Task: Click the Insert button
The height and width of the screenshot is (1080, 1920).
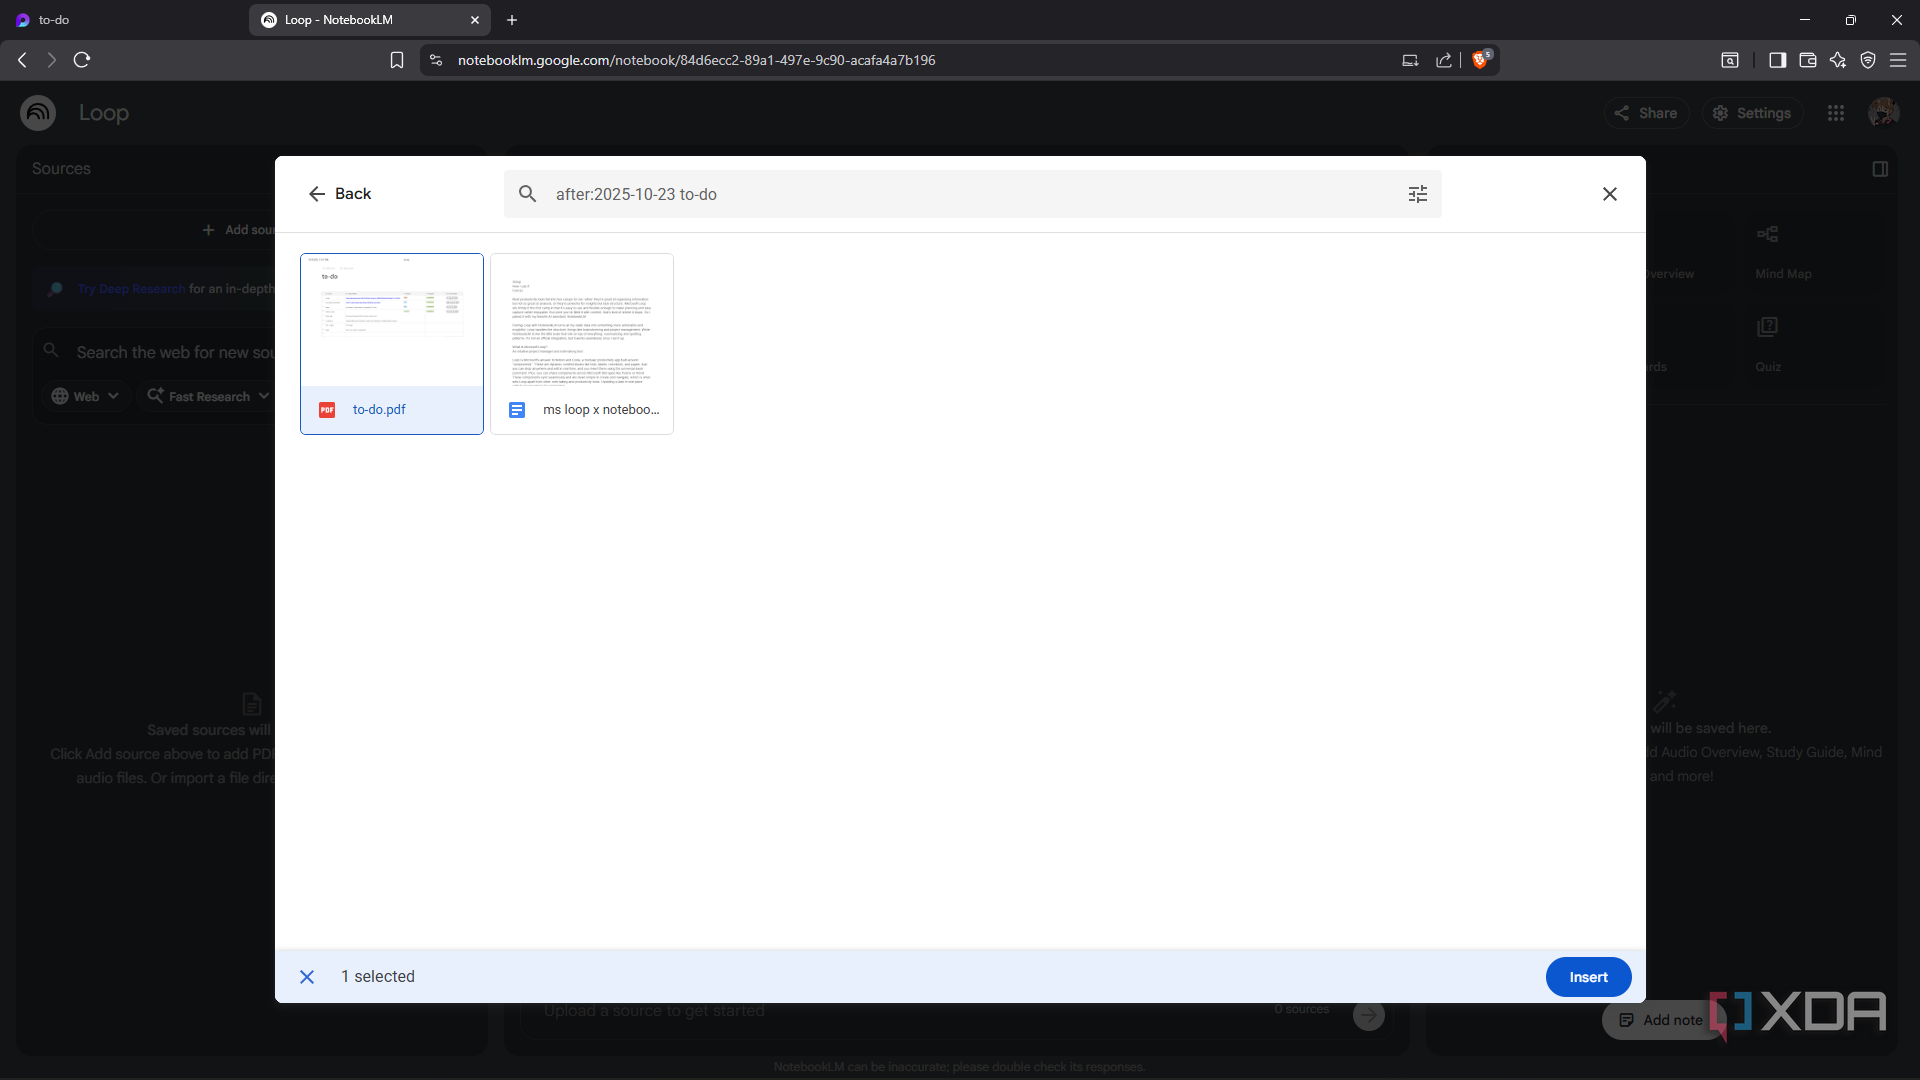Action: pyautogui.click(x=1588, y=977)
